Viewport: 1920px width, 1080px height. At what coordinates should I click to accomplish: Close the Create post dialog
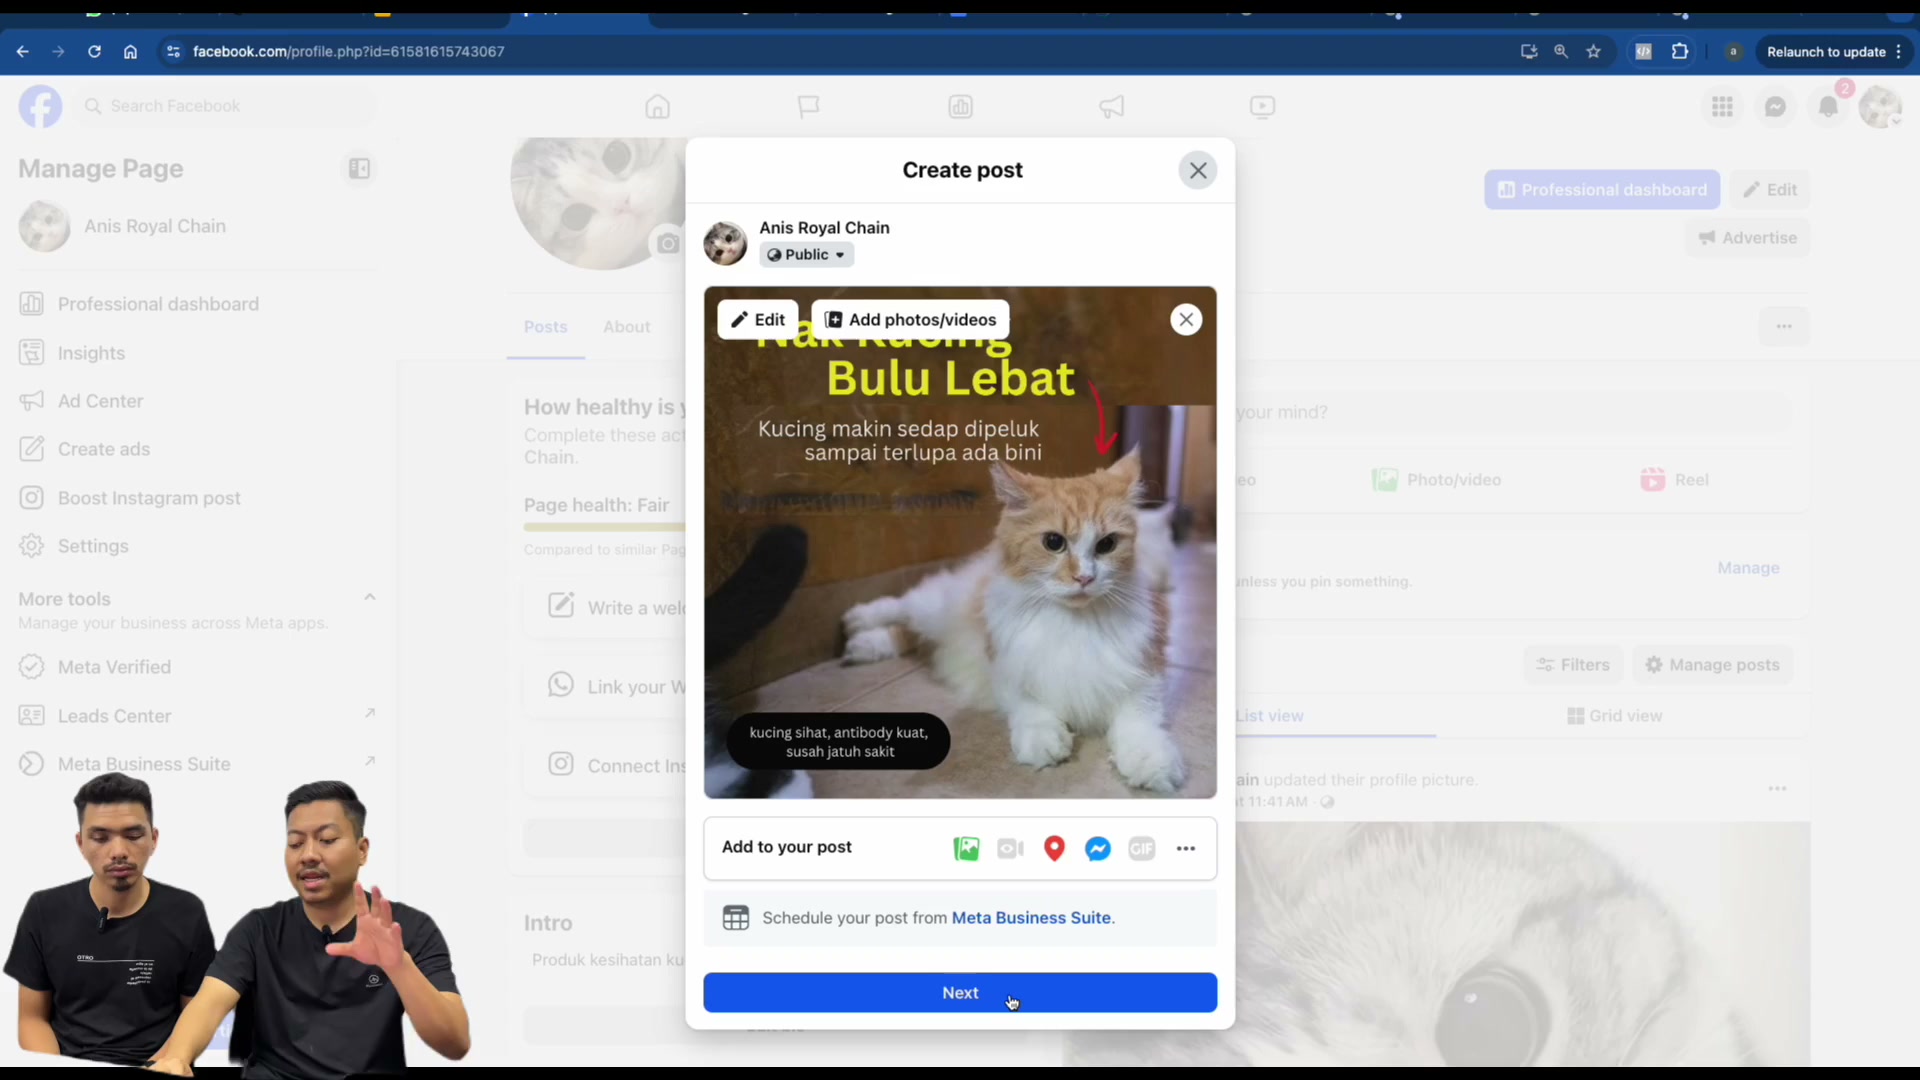pos(1198,171)
